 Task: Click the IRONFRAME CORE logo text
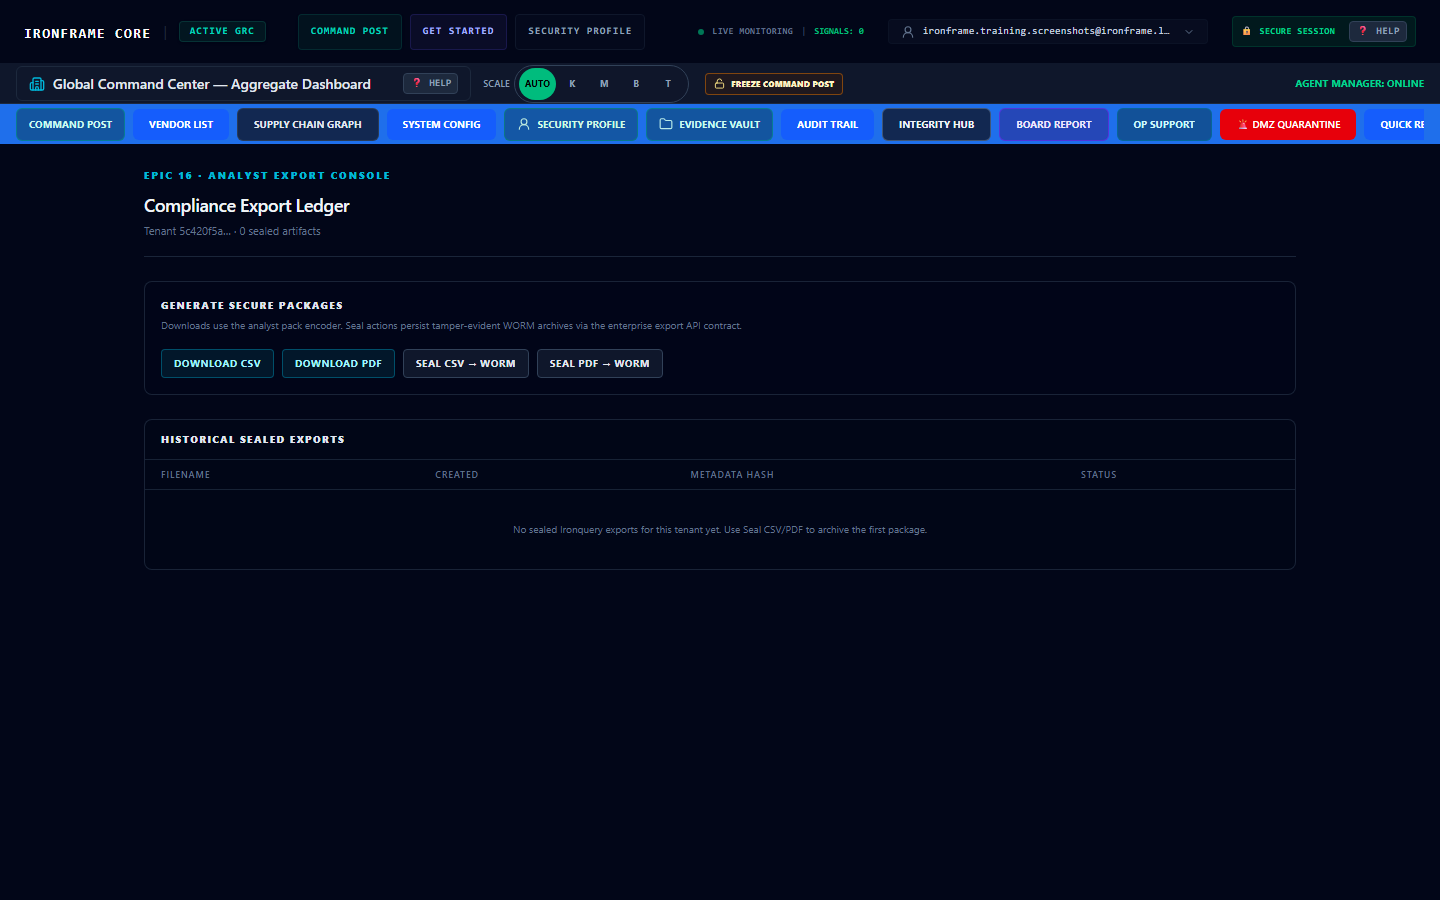(87, 33)
